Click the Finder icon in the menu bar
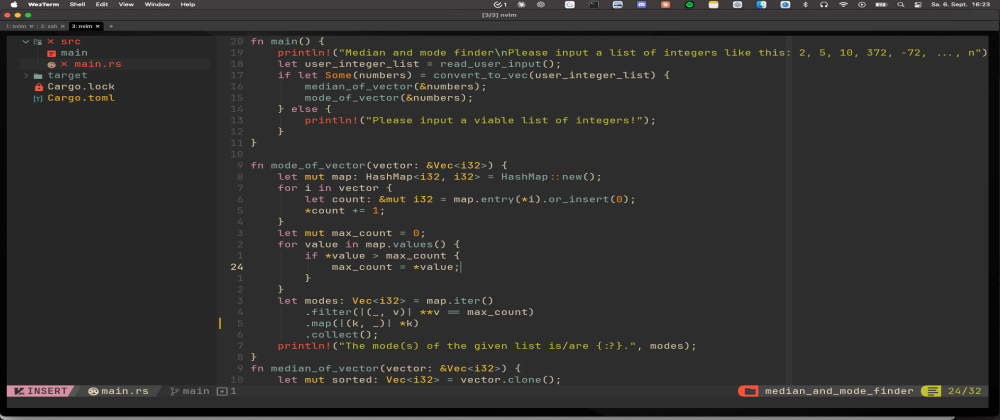 click(761, 4)
